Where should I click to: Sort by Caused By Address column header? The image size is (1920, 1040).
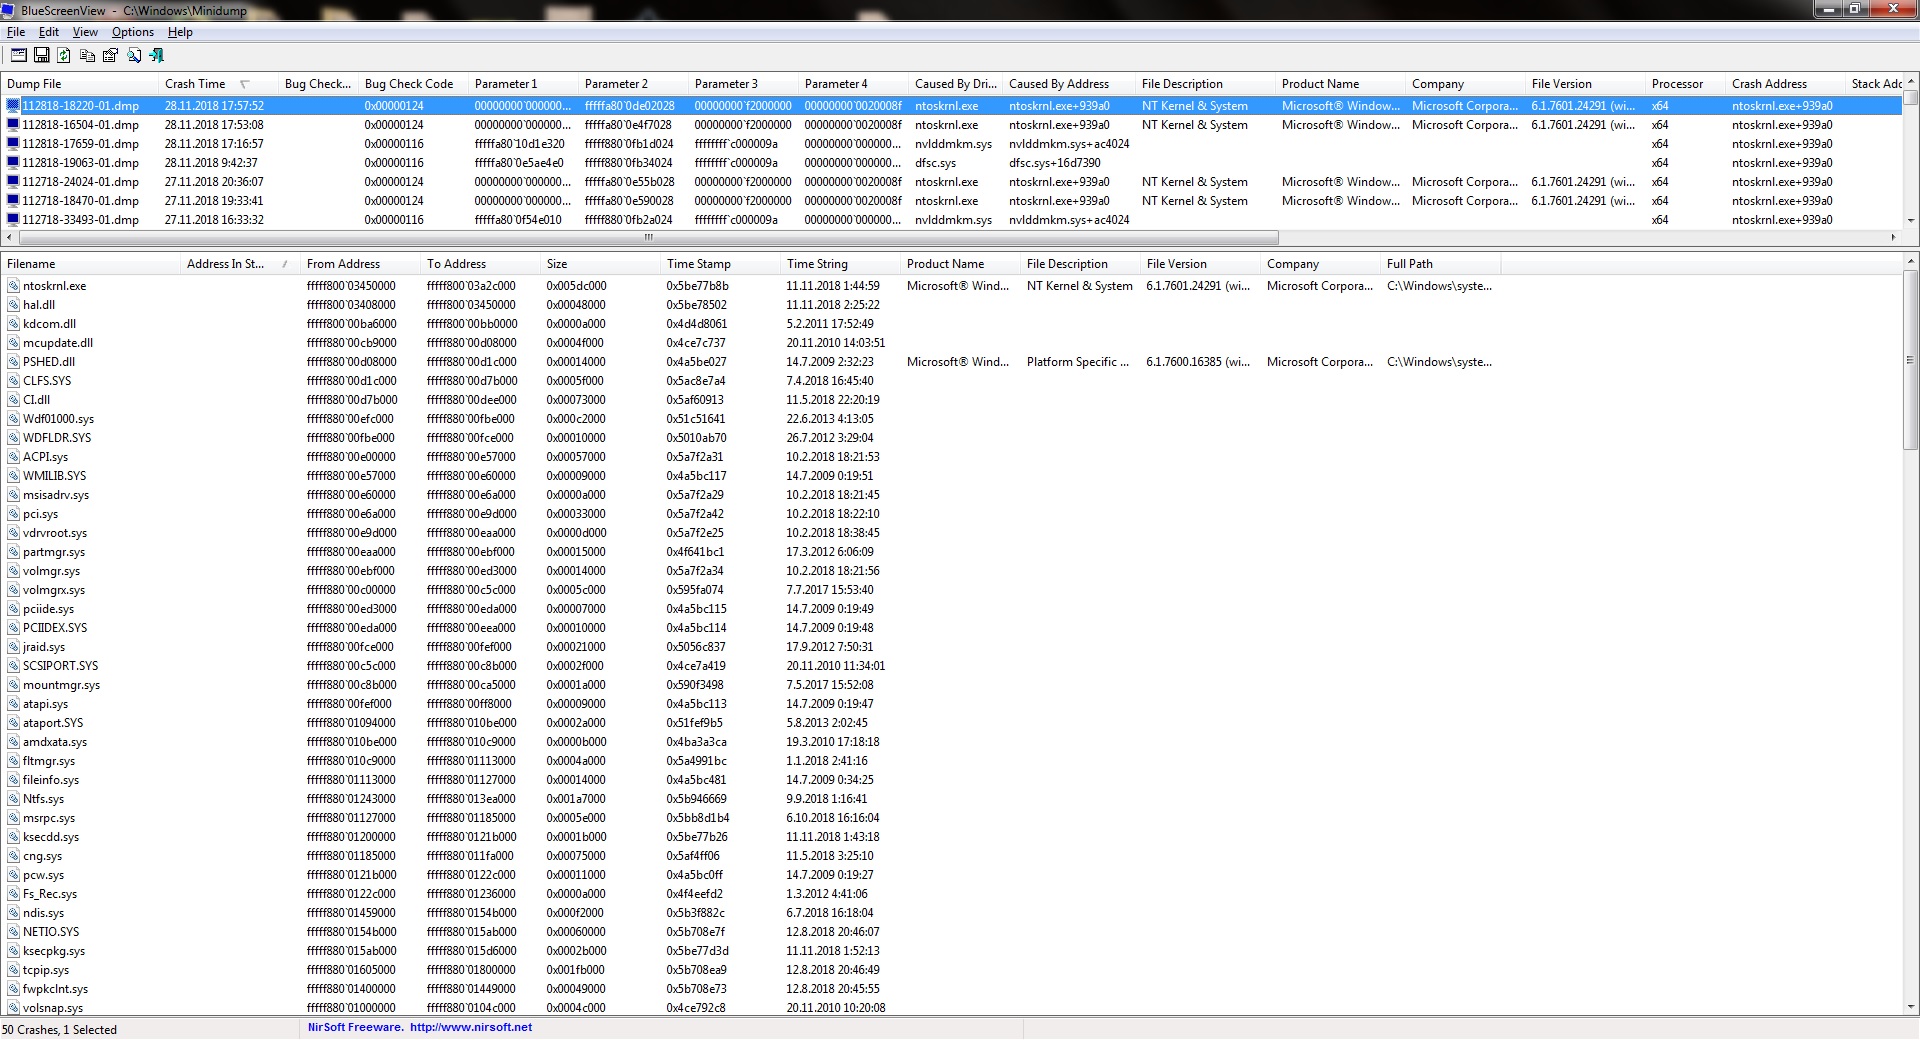click(1068, 84)
